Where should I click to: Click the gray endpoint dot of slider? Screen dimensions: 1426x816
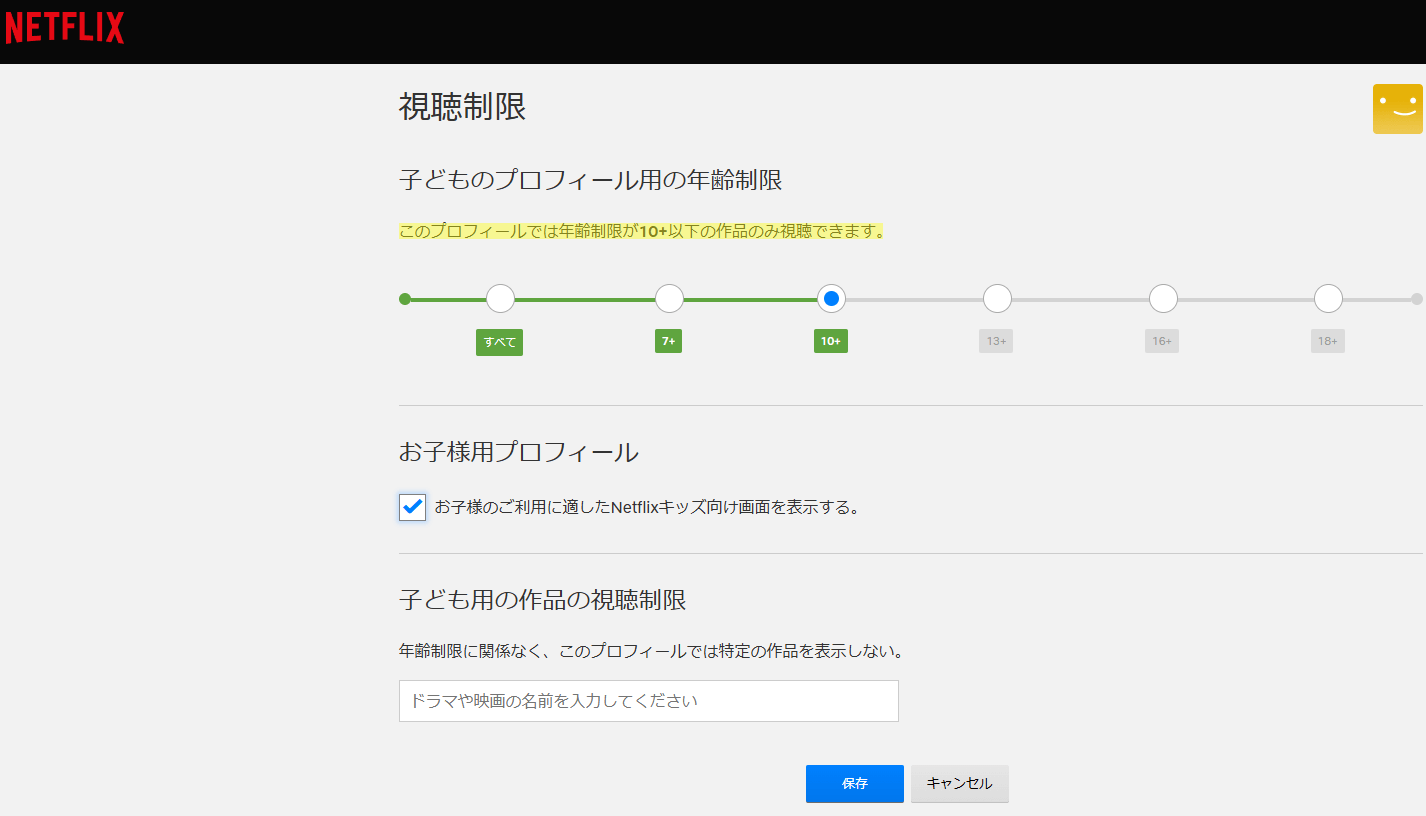tap(1416, 299)
